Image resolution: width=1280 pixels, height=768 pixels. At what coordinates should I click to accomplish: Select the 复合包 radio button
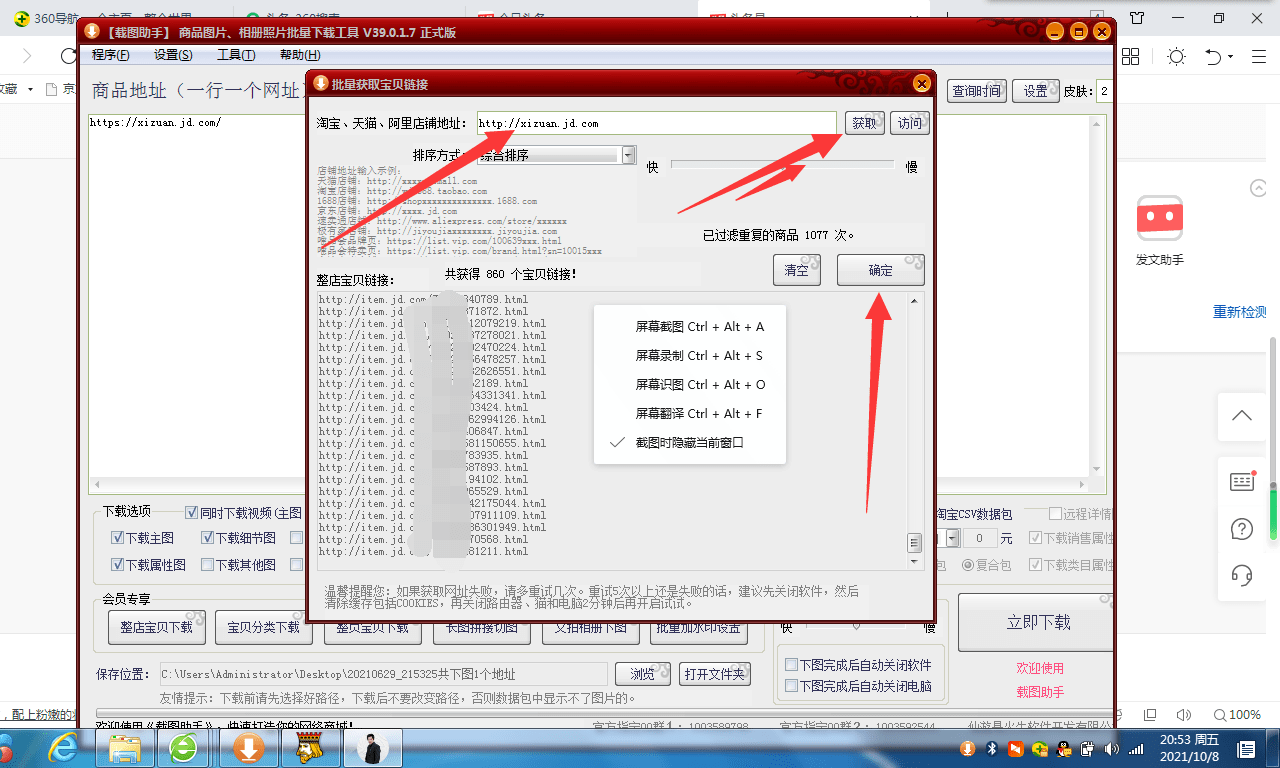point(968,565)
